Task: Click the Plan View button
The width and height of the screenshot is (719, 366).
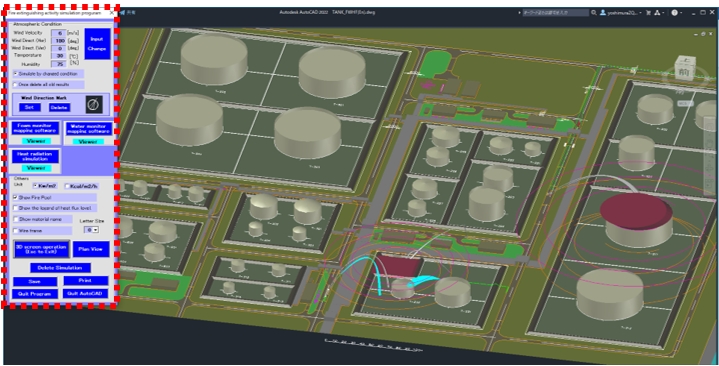Action: [91, 250]
